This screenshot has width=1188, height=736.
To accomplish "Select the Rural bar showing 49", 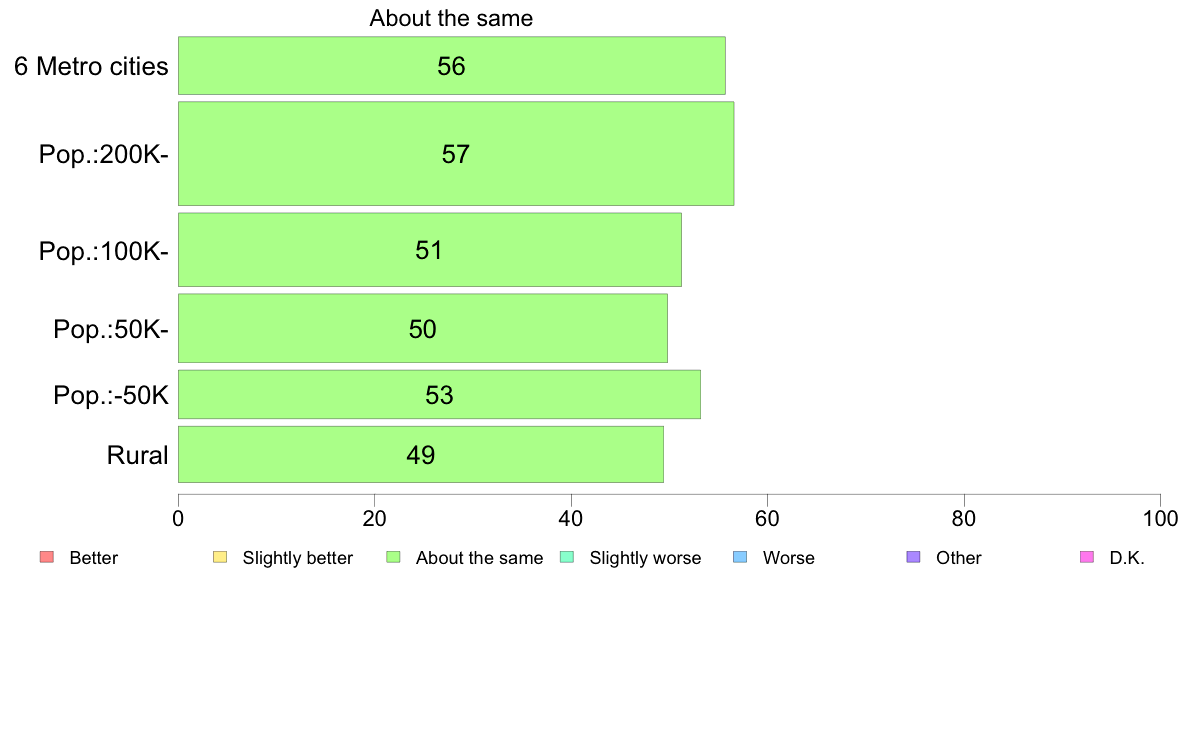I will click(x=420, y=454).
